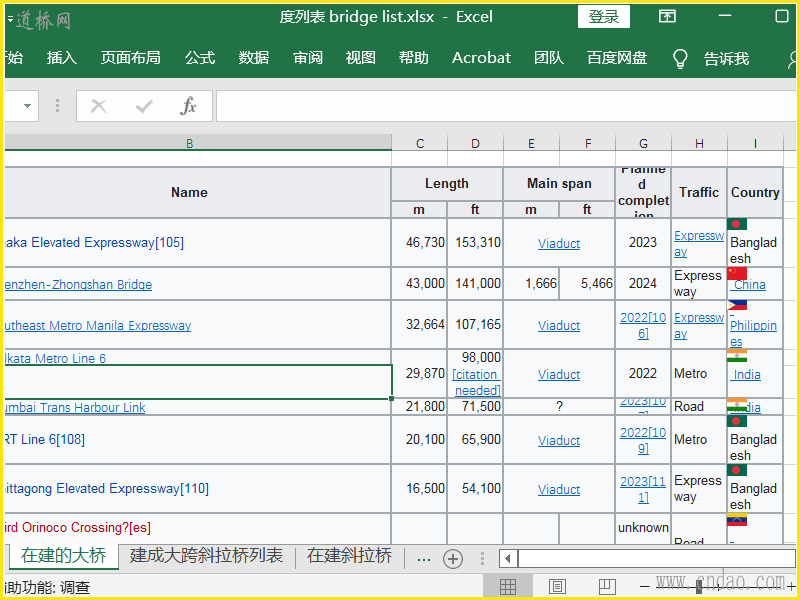Image resolution: width=800 pixels, height=600 pixels.
Task: Select column C header
Action: click(x=420, y=144)
